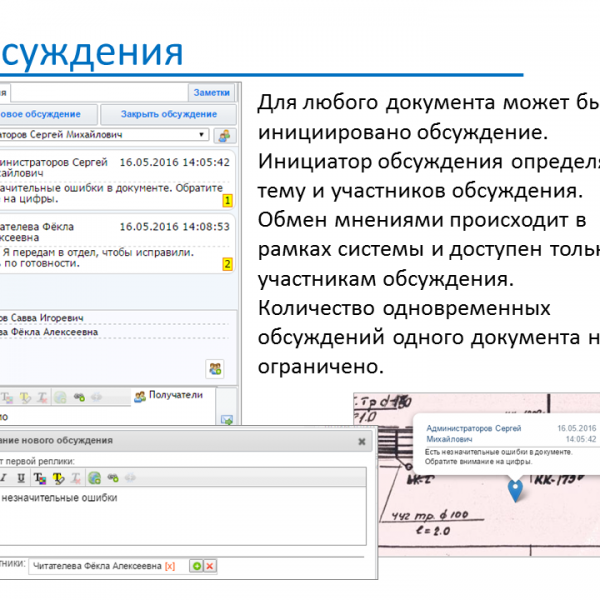Click the send reply icon beside the reply field

226,419
